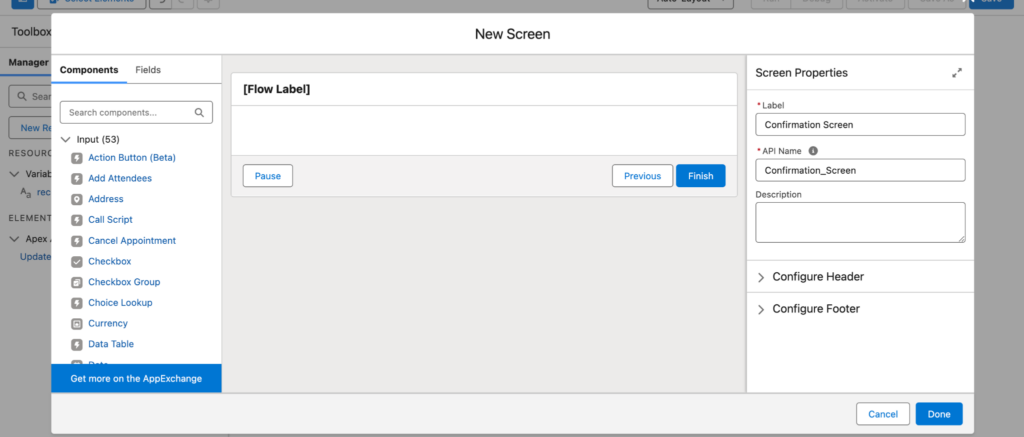
Task: Select the Action Button (Beta) component icon
Action: pyautogui.click(x=77, y=158)
